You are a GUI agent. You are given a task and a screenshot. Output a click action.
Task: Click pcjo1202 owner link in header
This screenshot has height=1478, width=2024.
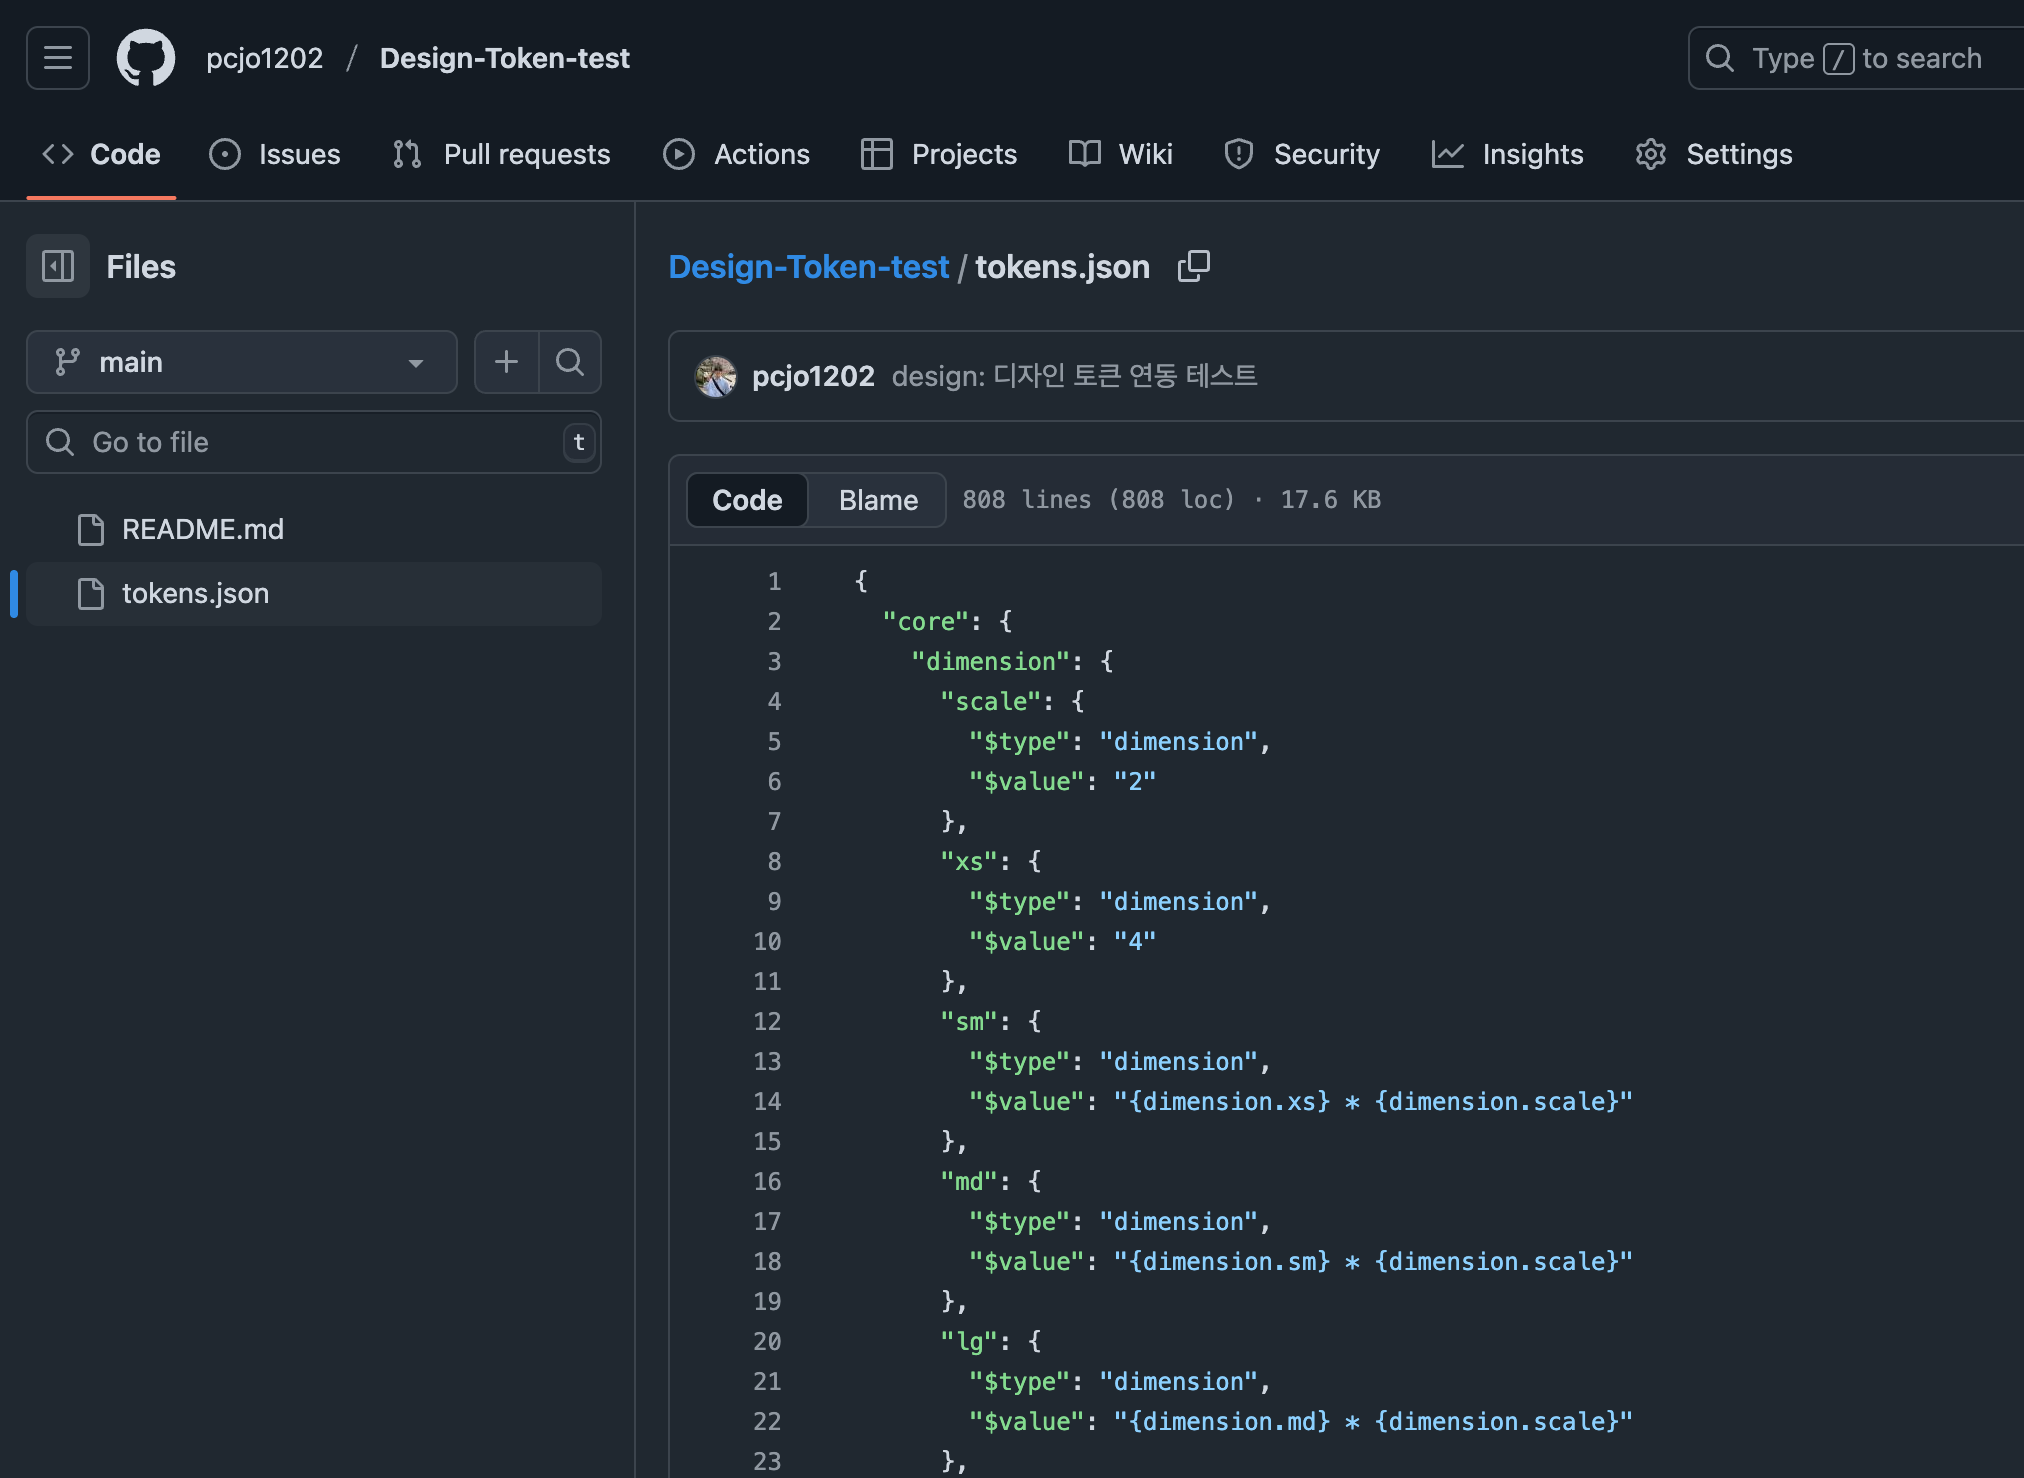pos(264,58)
